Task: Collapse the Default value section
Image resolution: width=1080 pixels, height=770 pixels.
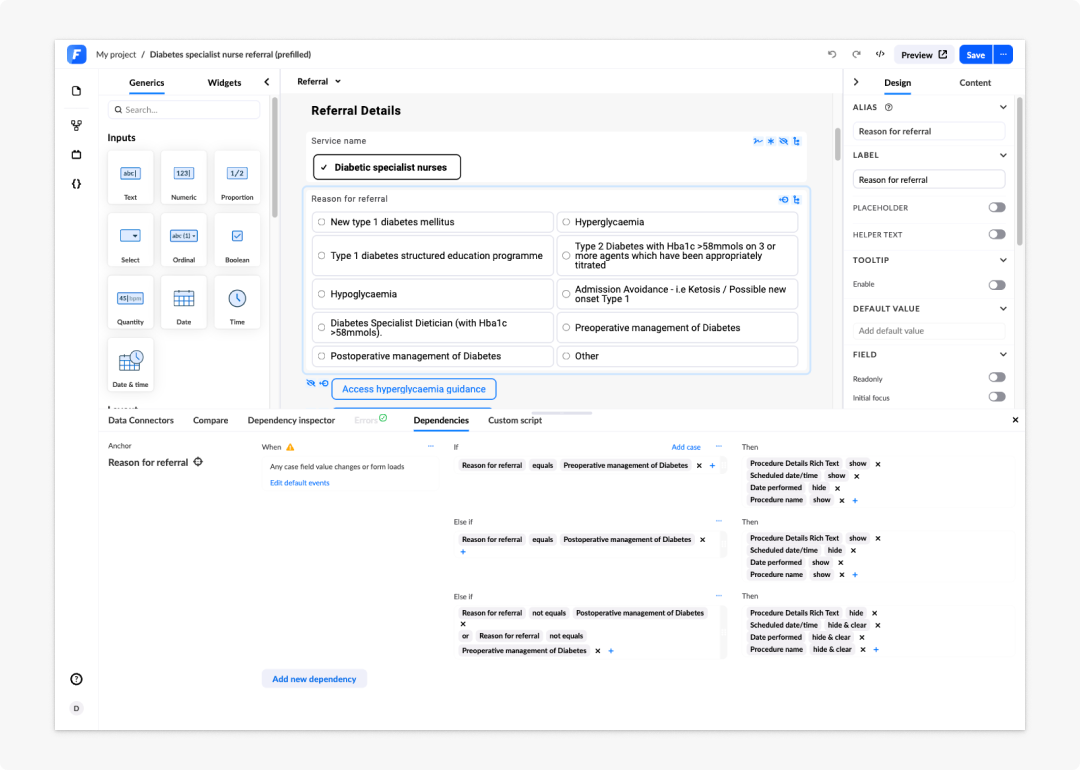Action: coord(1003,309)
